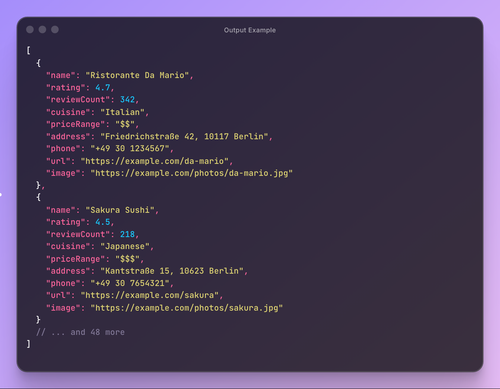Click the opening brace above "Ristorante Da Mario"

pos(38,63)
